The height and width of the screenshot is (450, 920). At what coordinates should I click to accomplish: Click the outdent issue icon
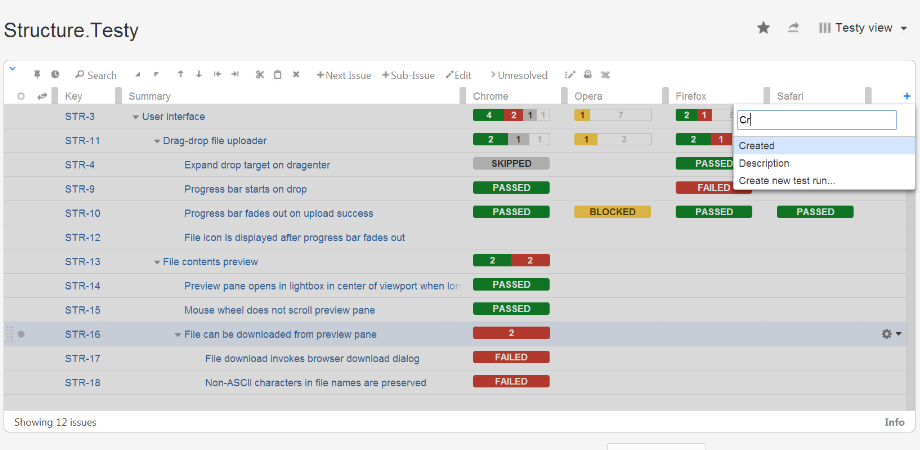pos(217,75)
